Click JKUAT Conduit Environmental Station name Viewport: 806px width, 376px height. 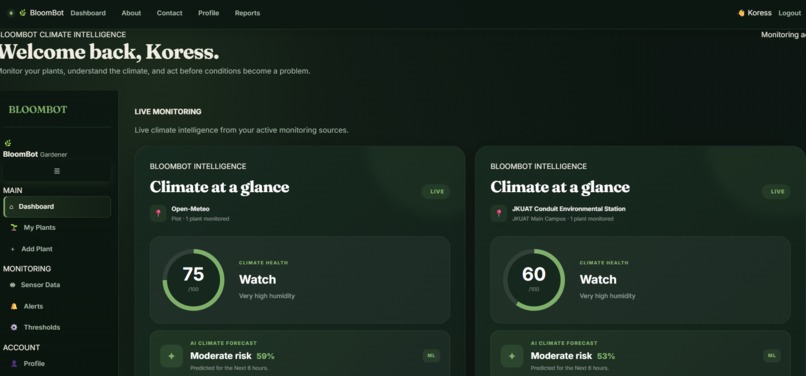pyautogui.click(x=569, y=209)
